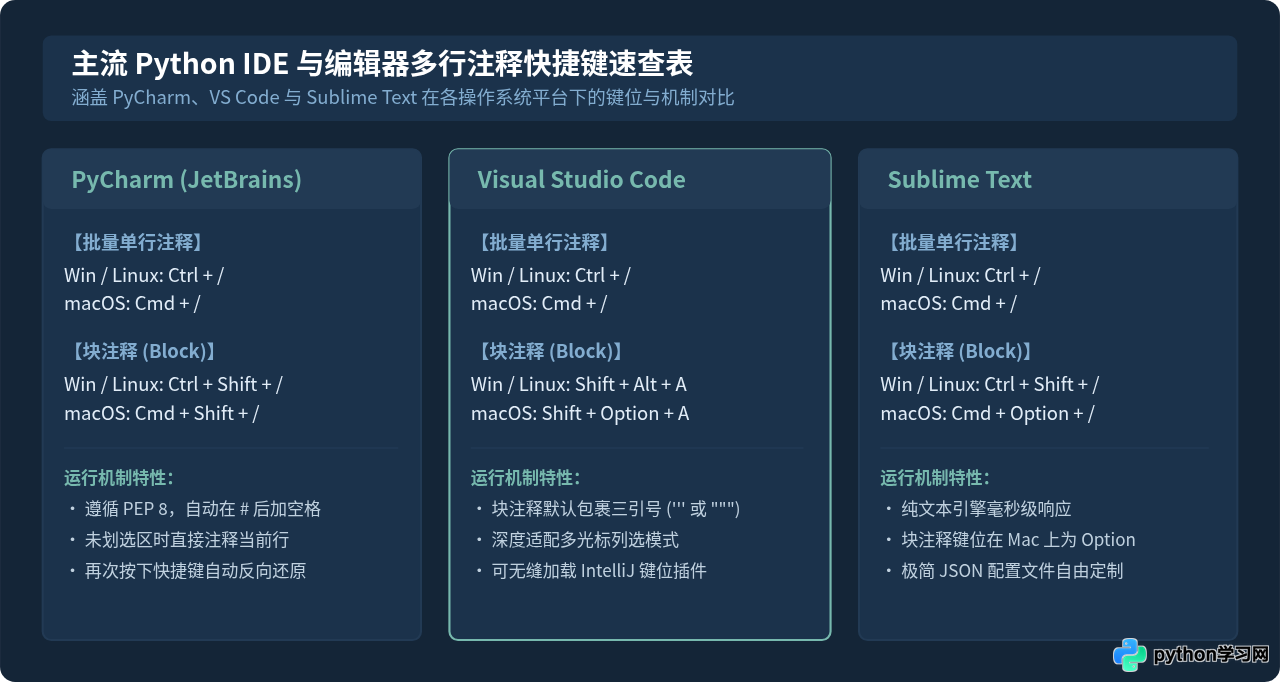Click the bullet "块注释默认包裹三引号"
The height and width of the screenshot is (683, 1280).
(606, 510)
